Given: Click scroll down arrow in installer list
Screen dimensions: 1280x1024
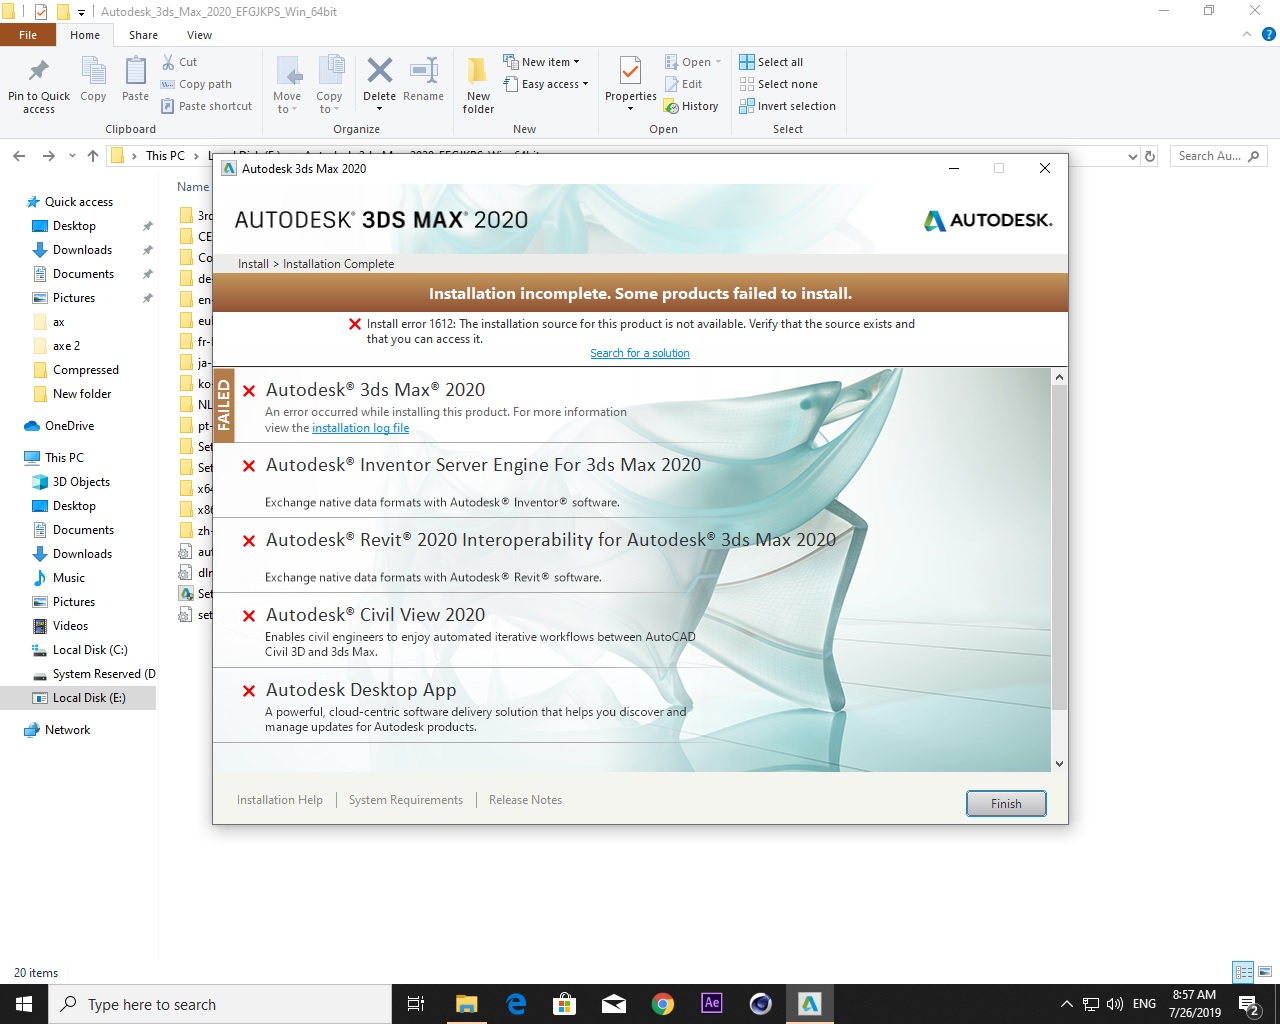Looking at the screenshot, I should click(x=1059, y=764).
